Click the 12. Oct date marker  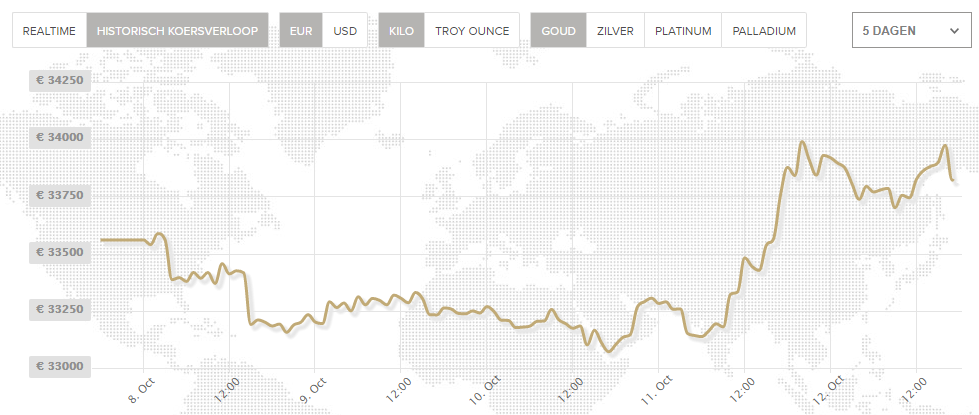click(831, 390)
